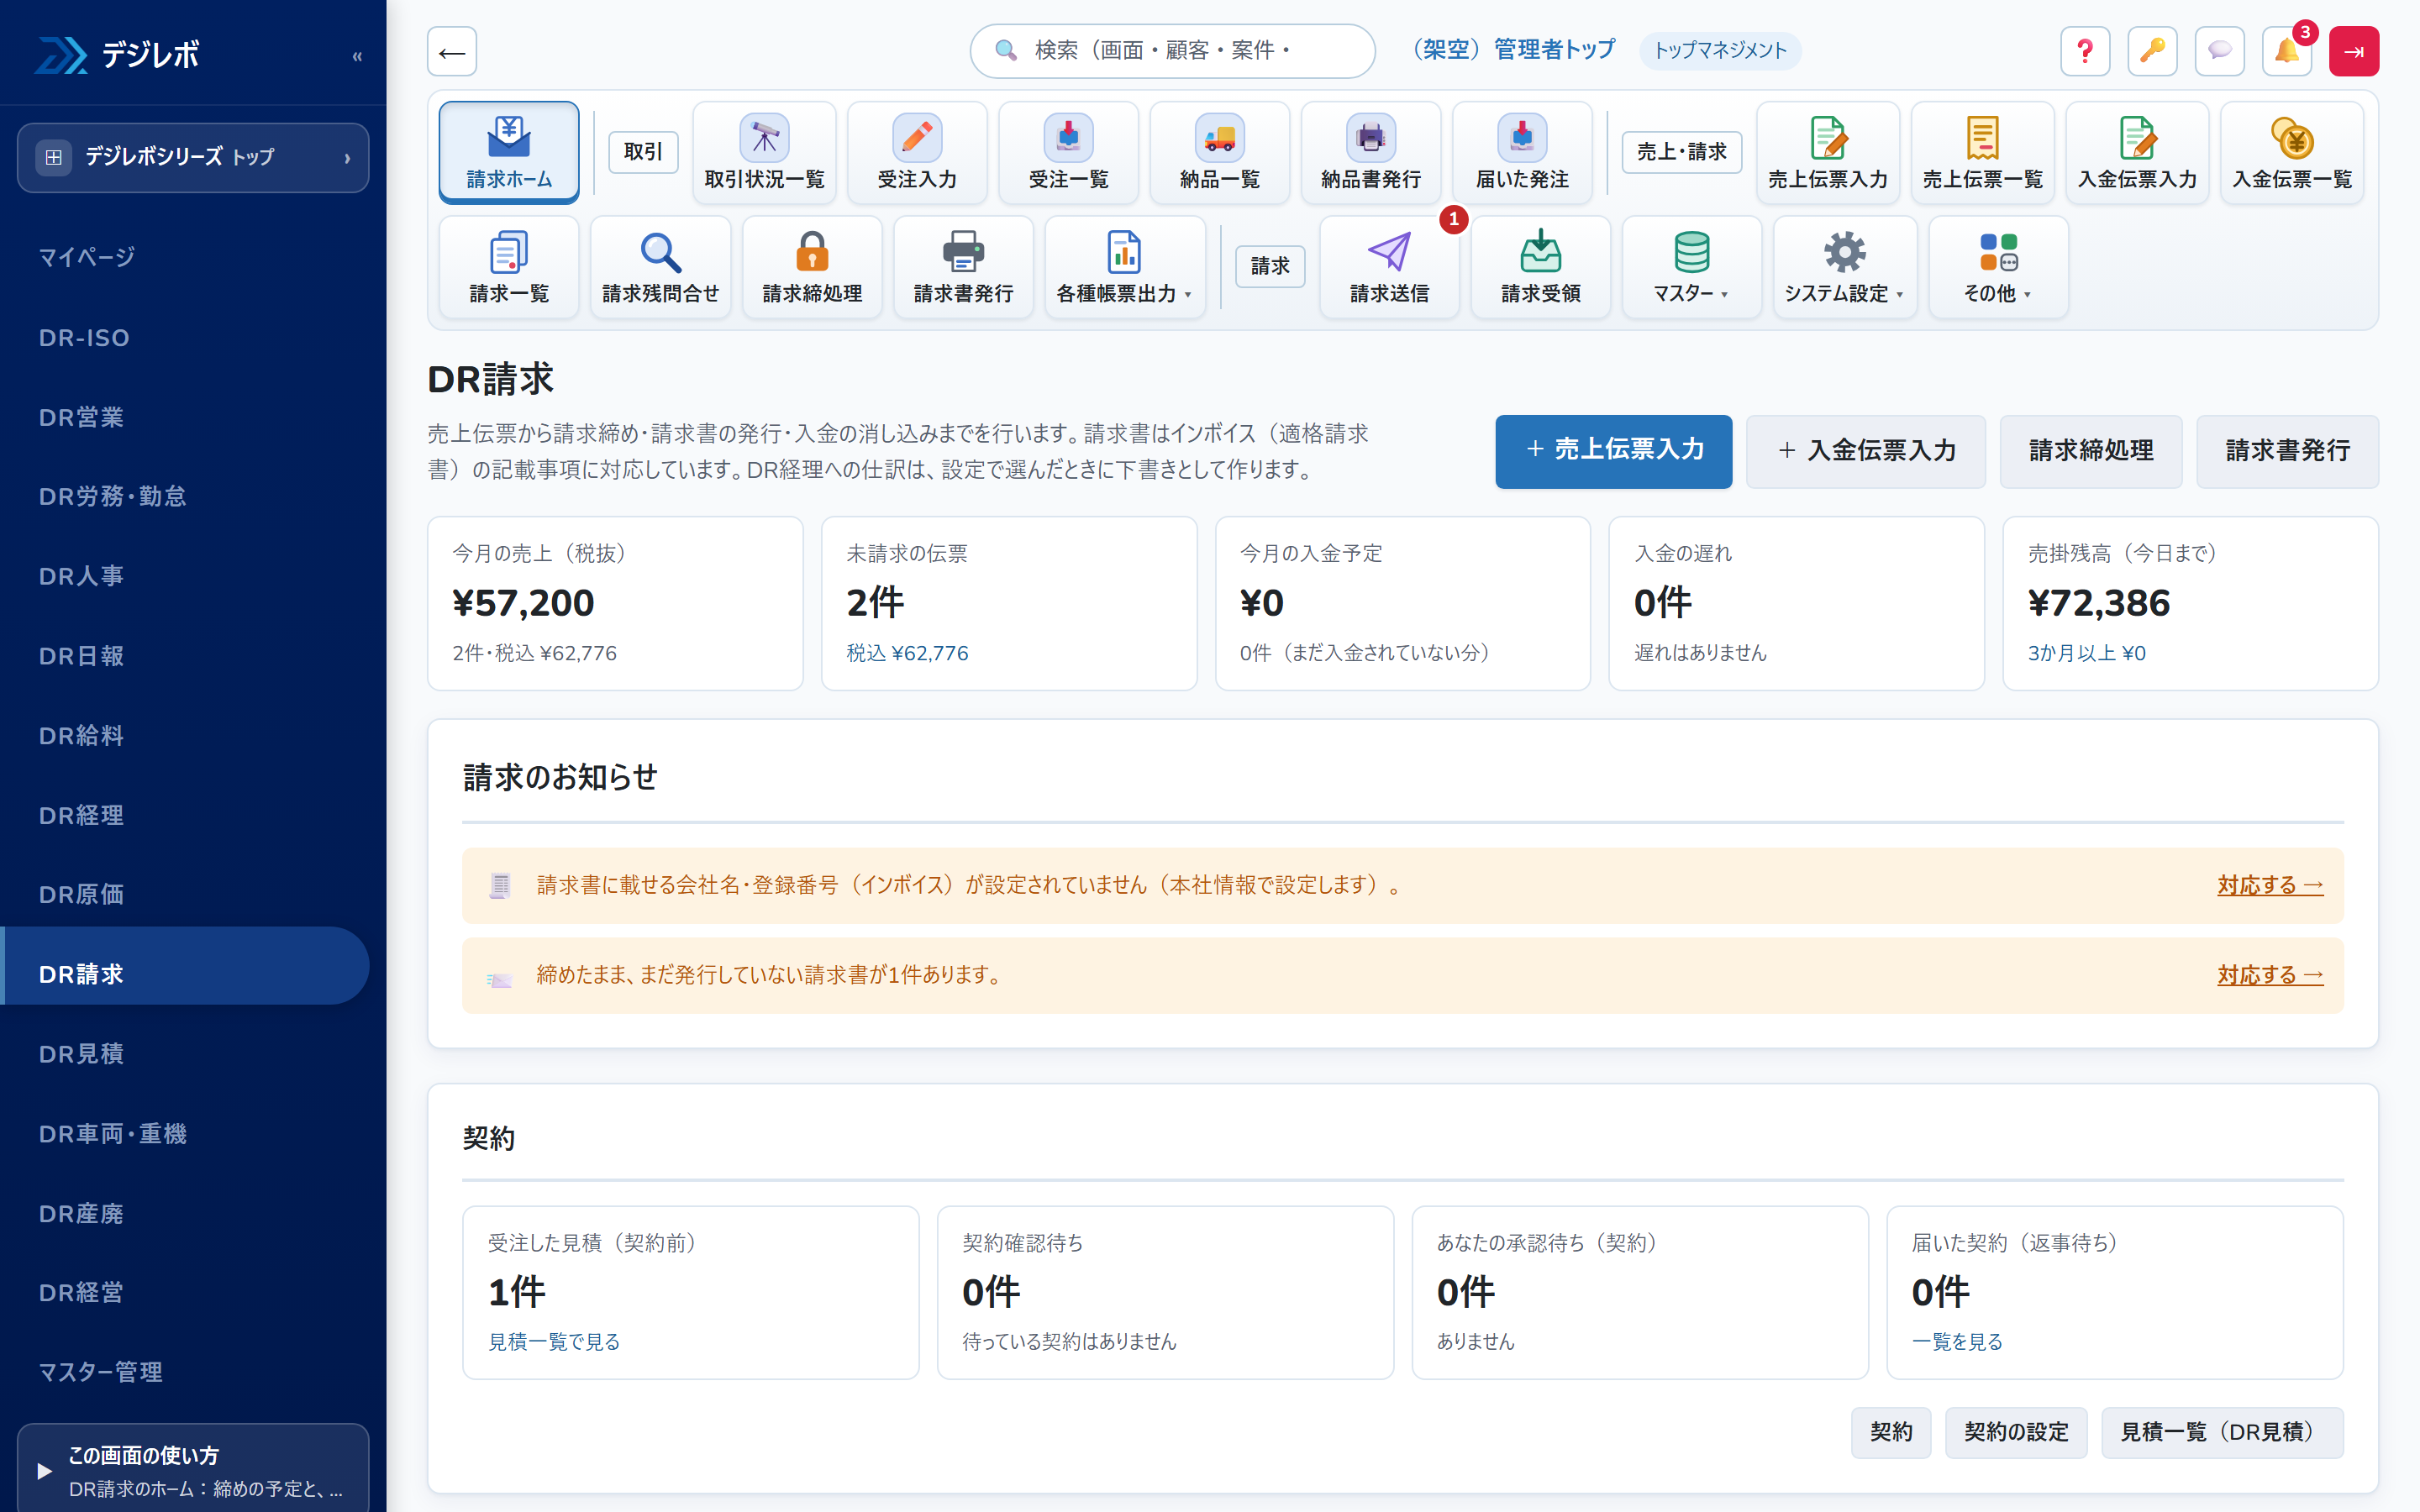Open 納品一覧 truck icon
This screenshot has width=2420, height=1512.
[x=1219, y=152]
